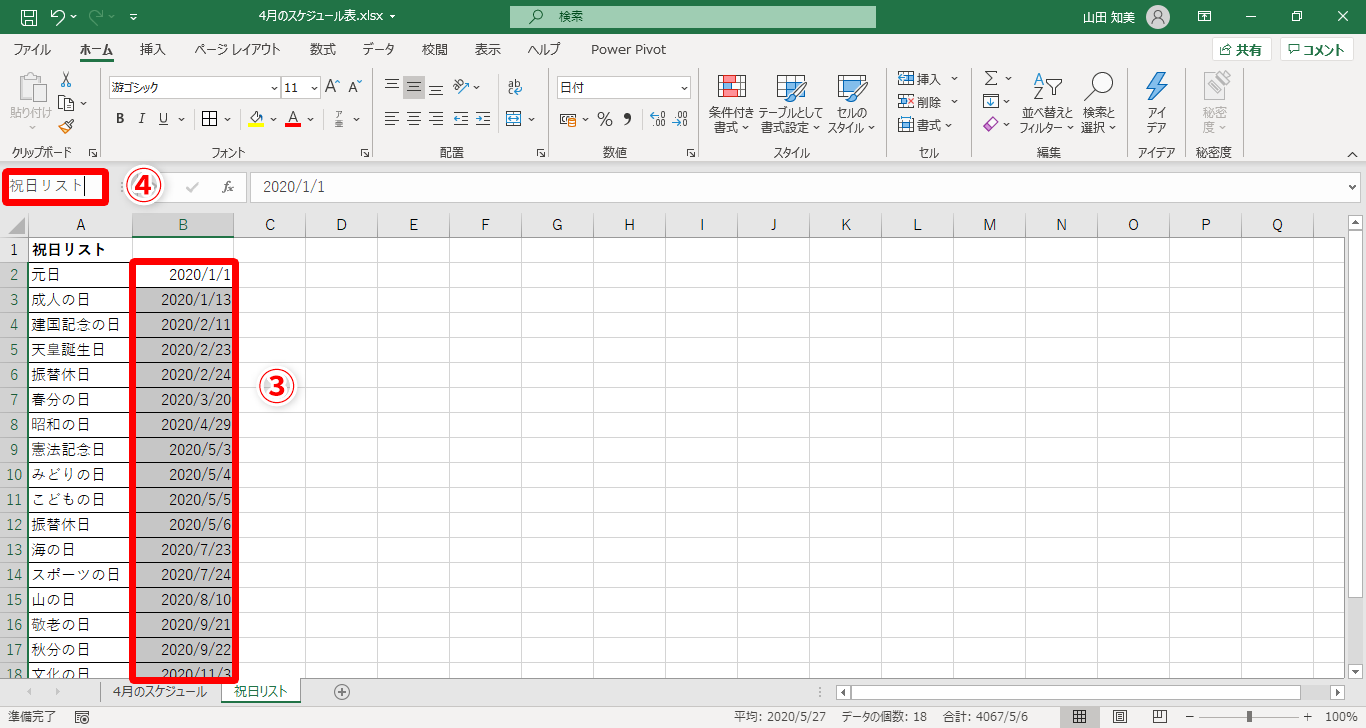Open セルのスタイル gallery

click(851, 104)
